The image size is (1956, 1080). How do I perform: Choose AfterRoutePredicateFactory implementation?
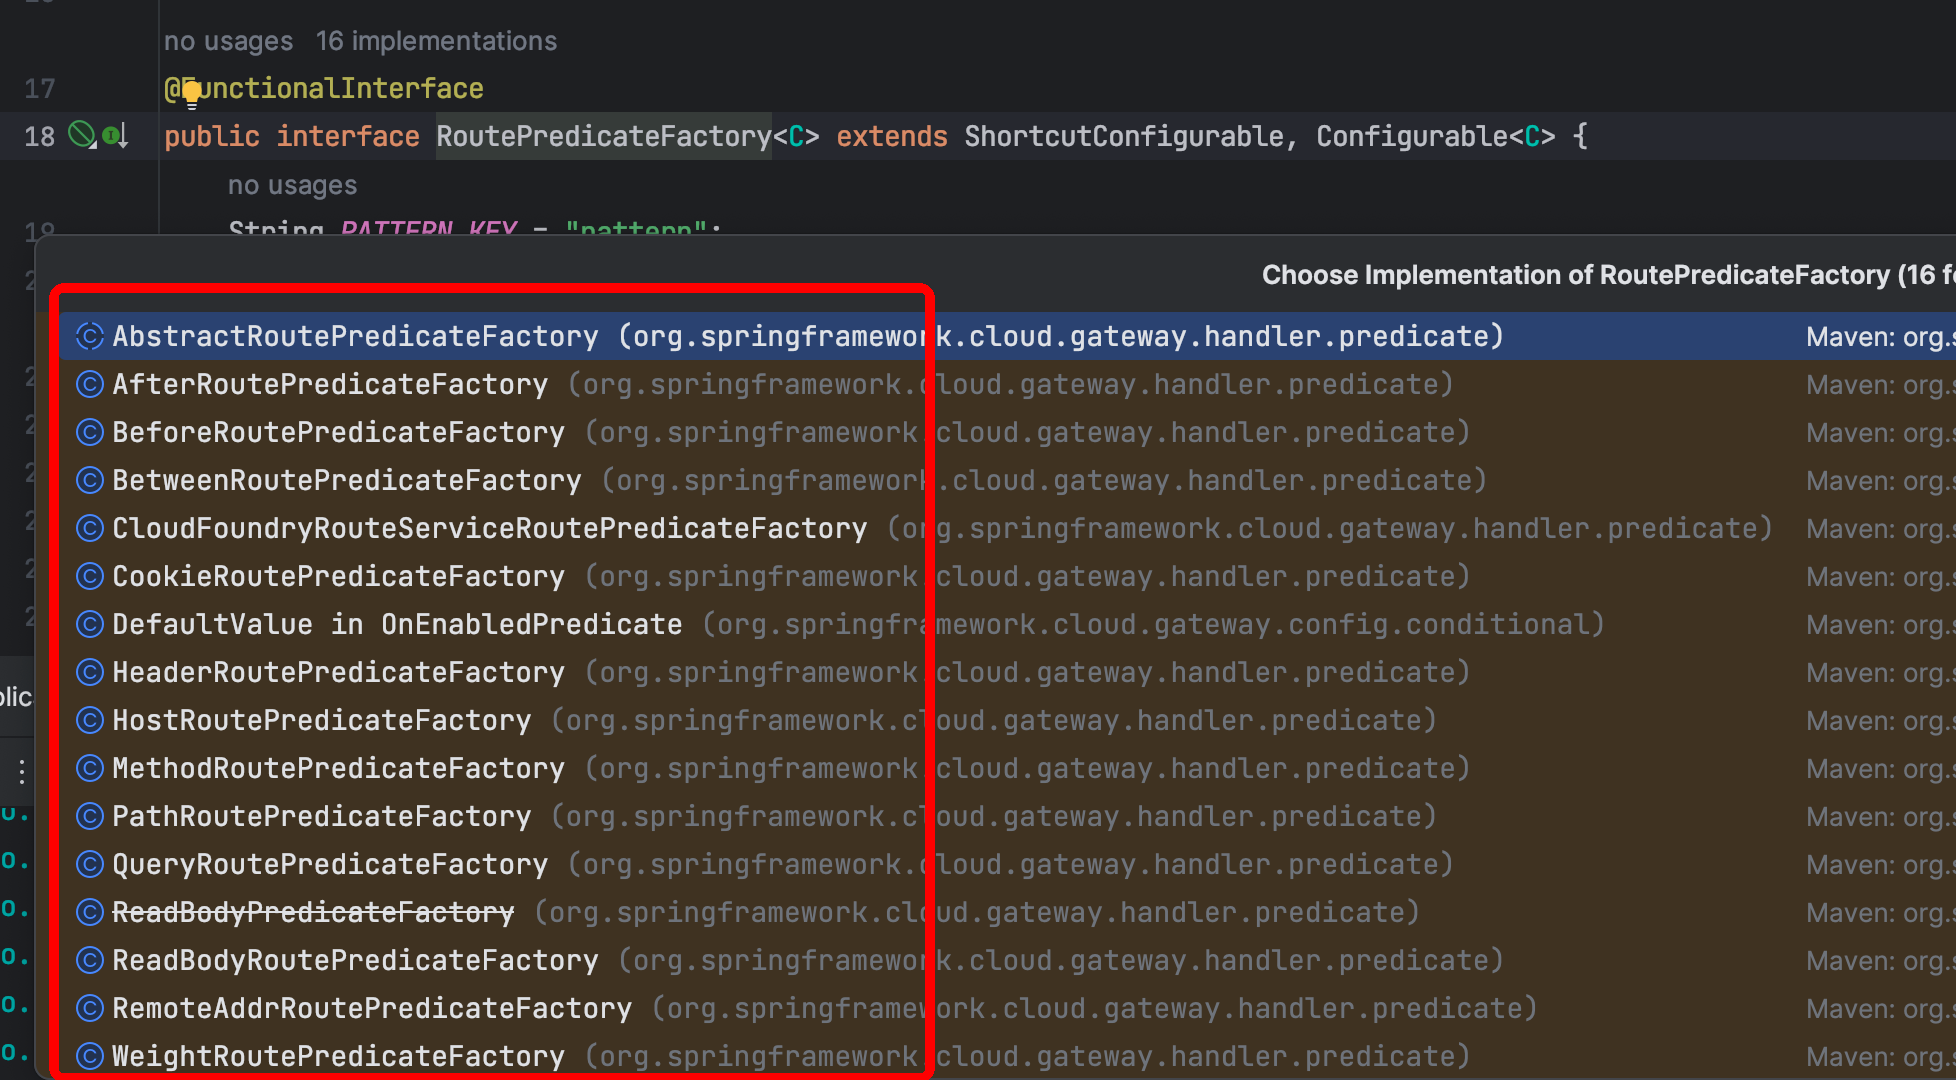1008,384
